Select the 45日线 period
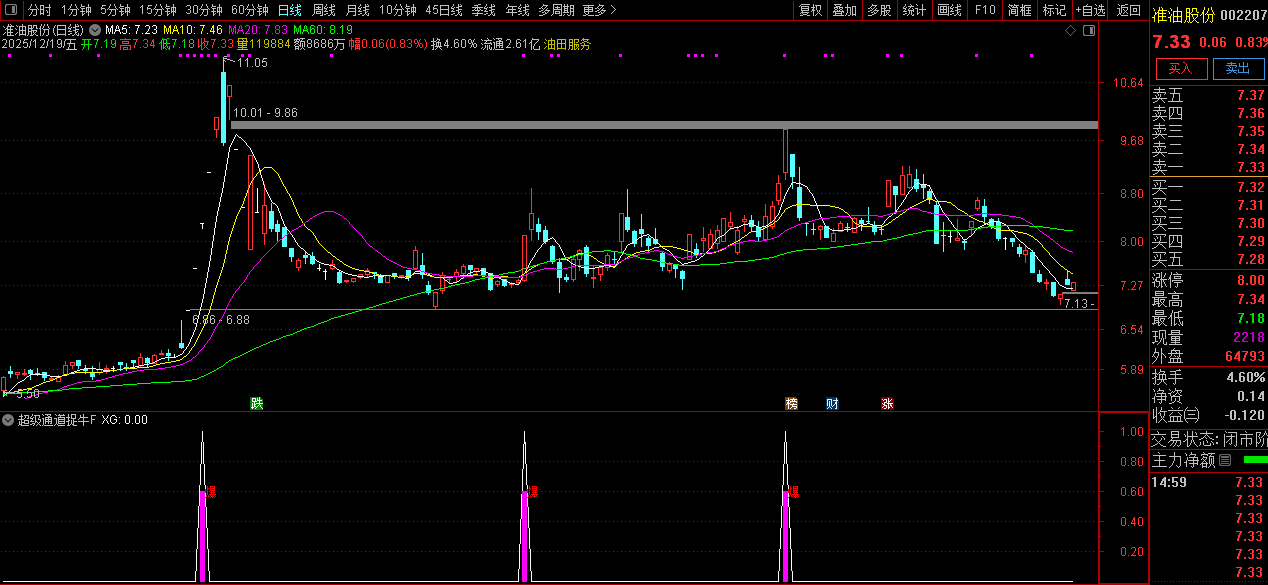This screenshot has width=1268, height=585. coord(443,10)
